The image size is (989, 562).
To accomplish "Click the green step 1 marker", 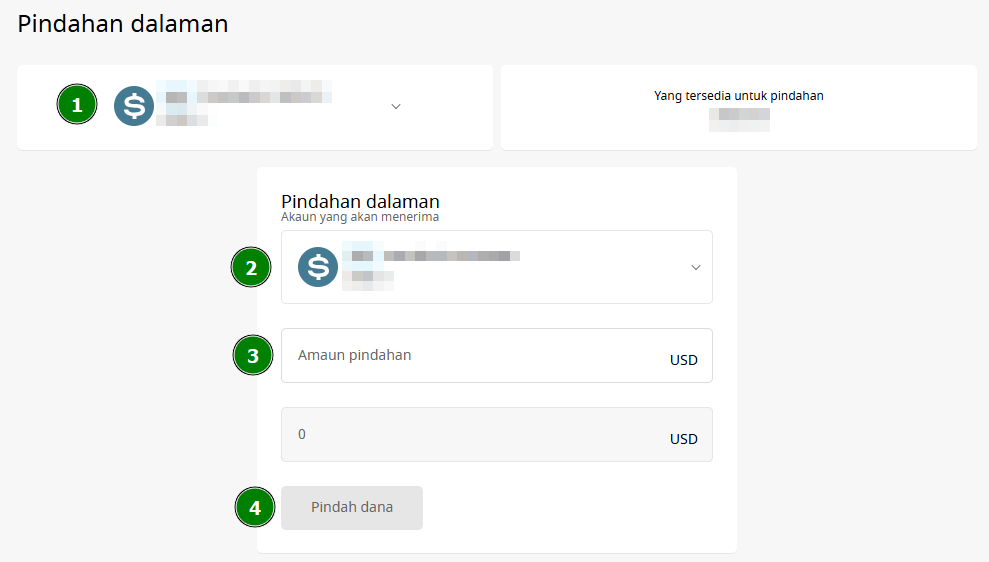I will [x=77, y=104].
